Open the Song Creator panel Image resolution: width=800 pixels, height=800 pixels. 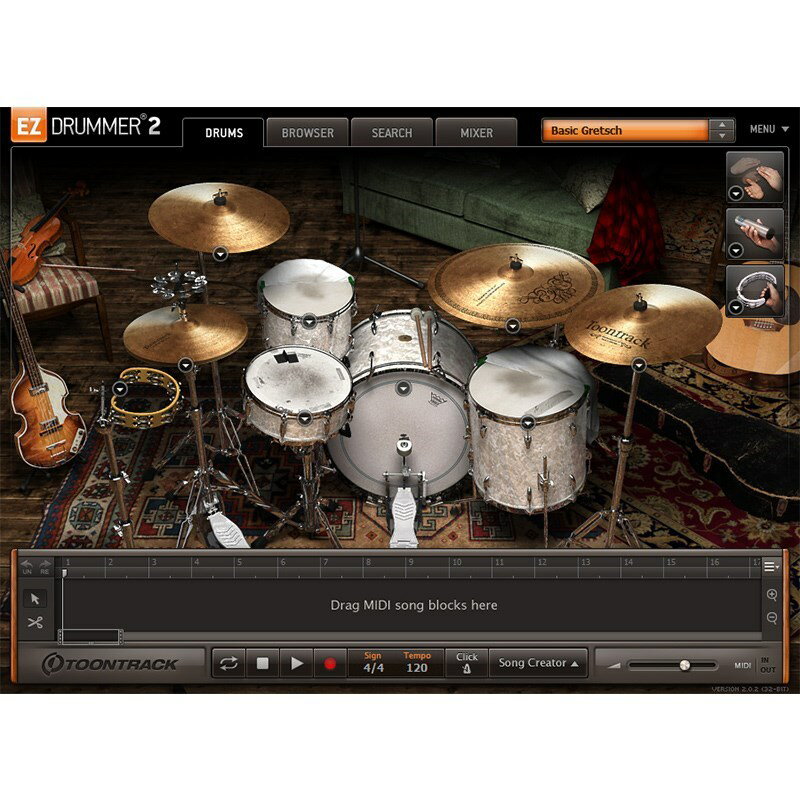tap(538, 663)
